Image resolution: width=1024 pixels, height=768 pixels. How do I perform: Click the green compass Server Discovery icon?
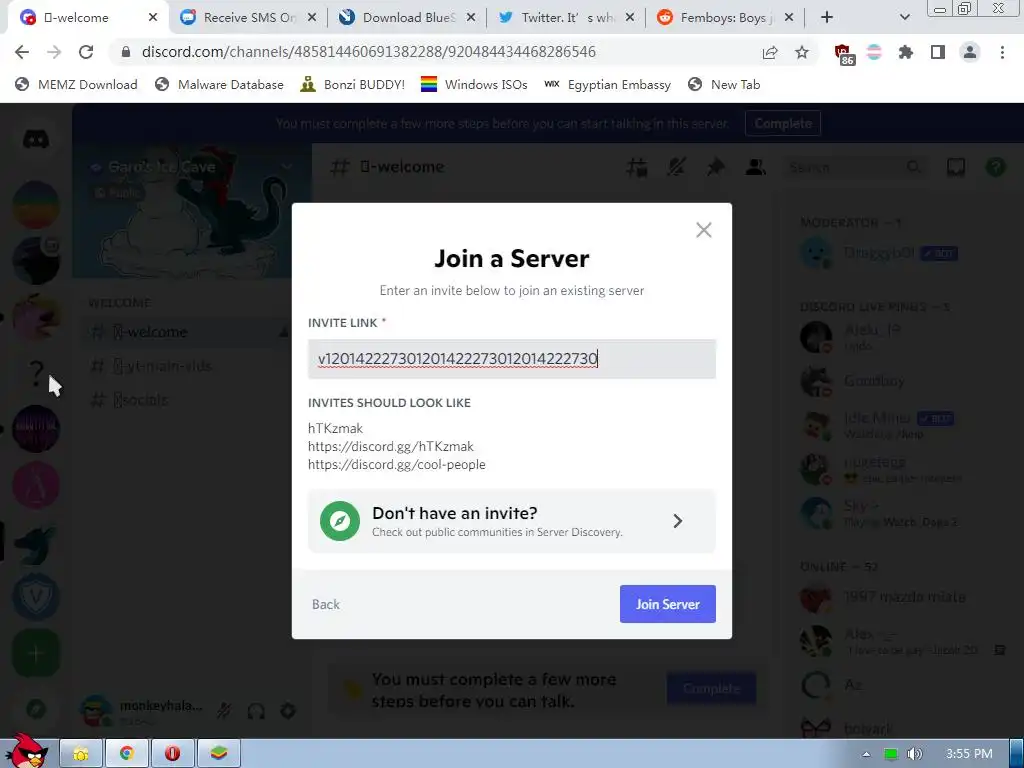coord(340,521)
